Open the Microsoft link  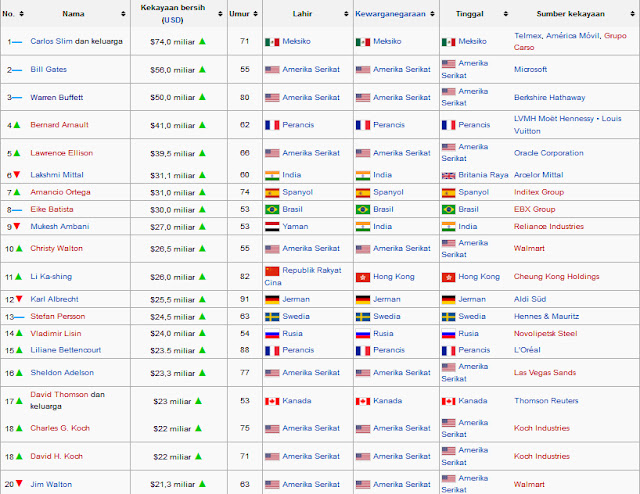pyautogui.click(x=530, y=69)
